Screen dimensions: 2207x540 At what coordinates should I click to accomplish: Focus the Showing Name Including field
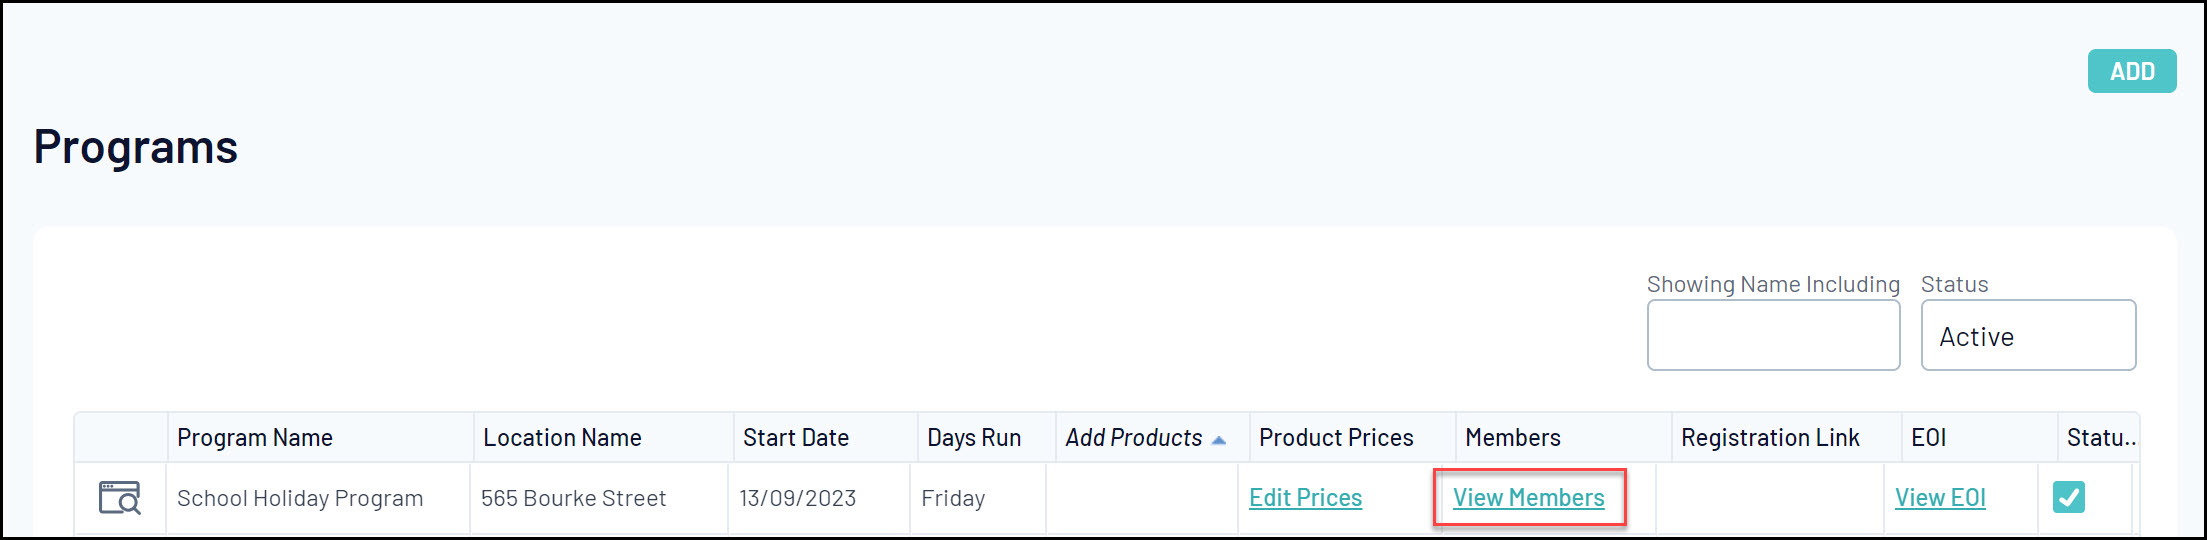1772,336
